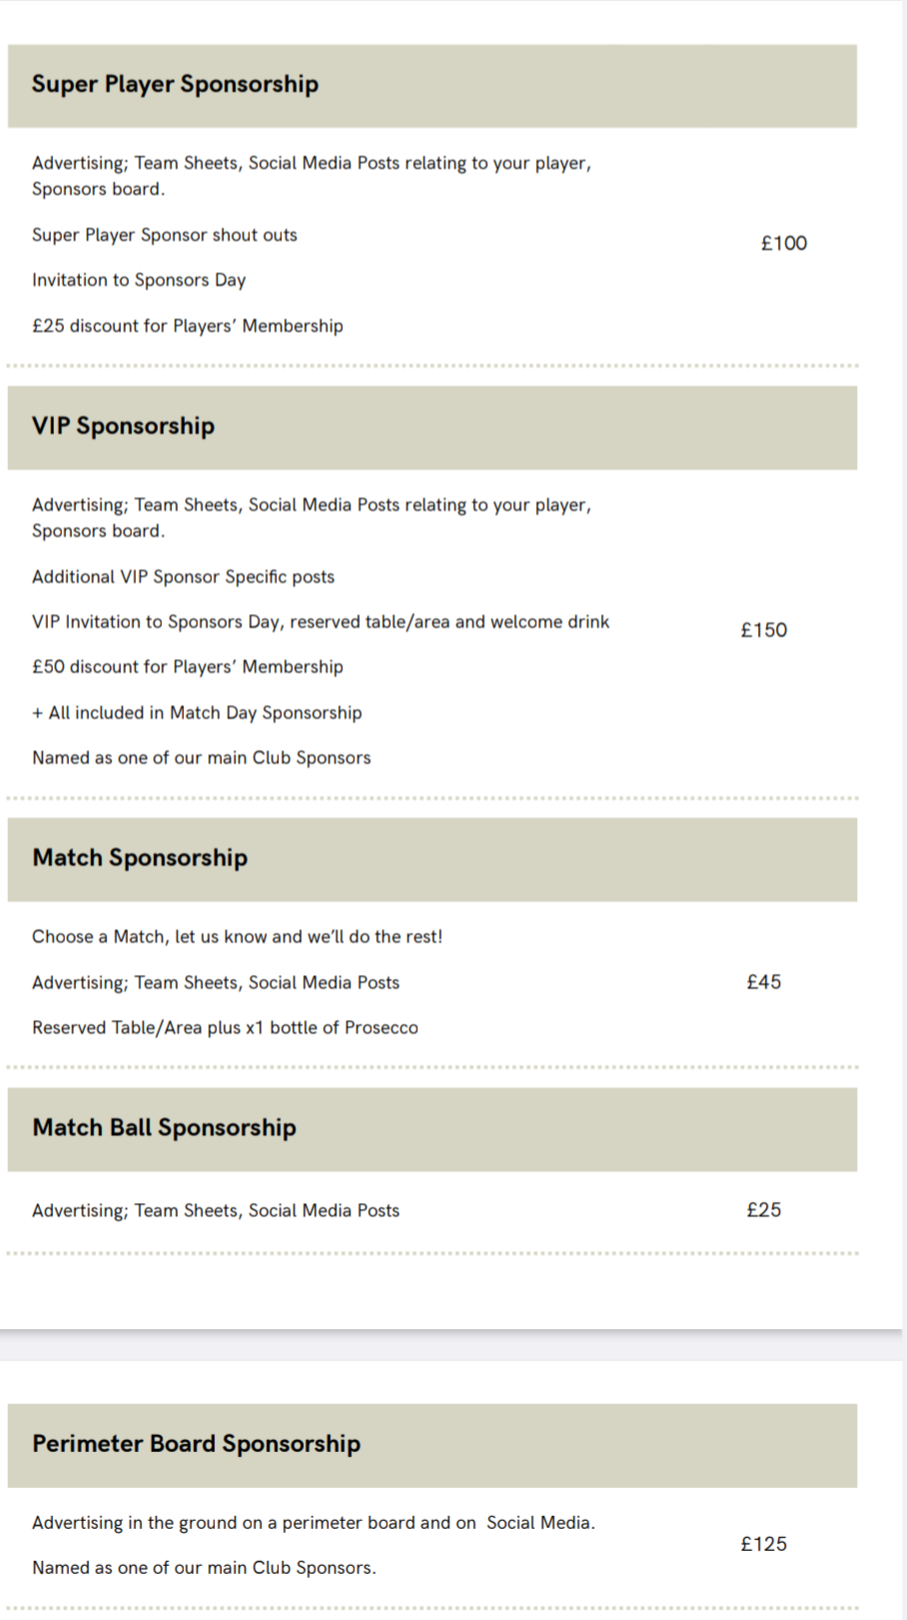Click the £25 discount for Players' Membership text
The image size is (907, 1620).
(x=188, y=326)
